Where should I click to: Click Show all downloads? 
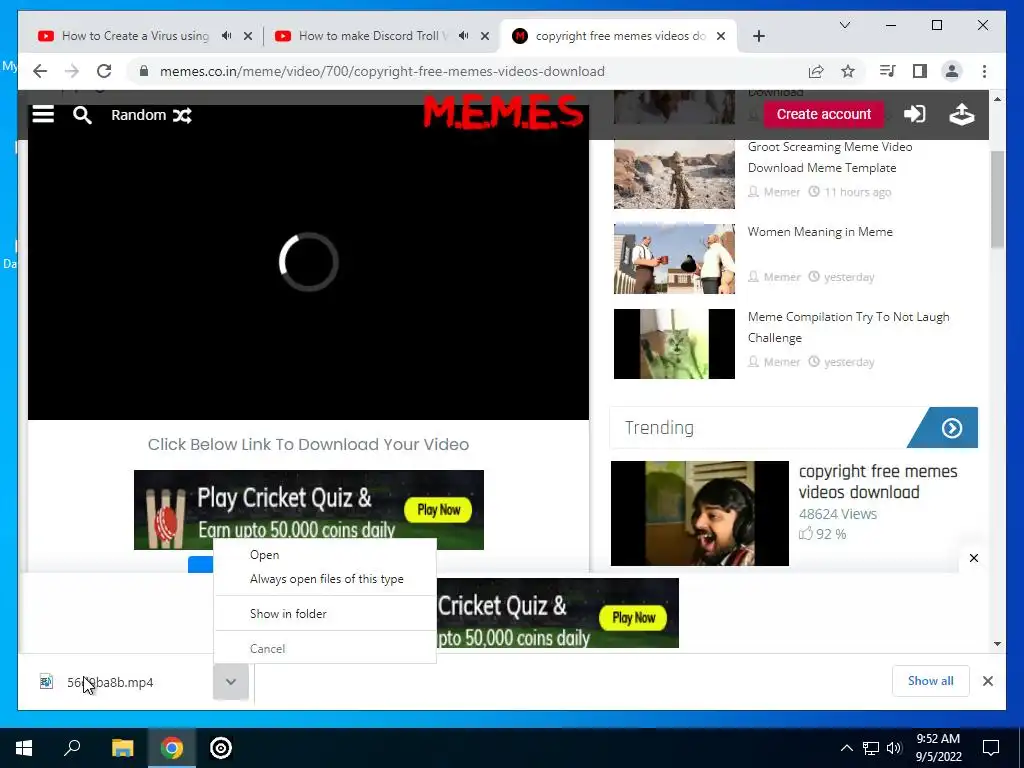[931, 681]
